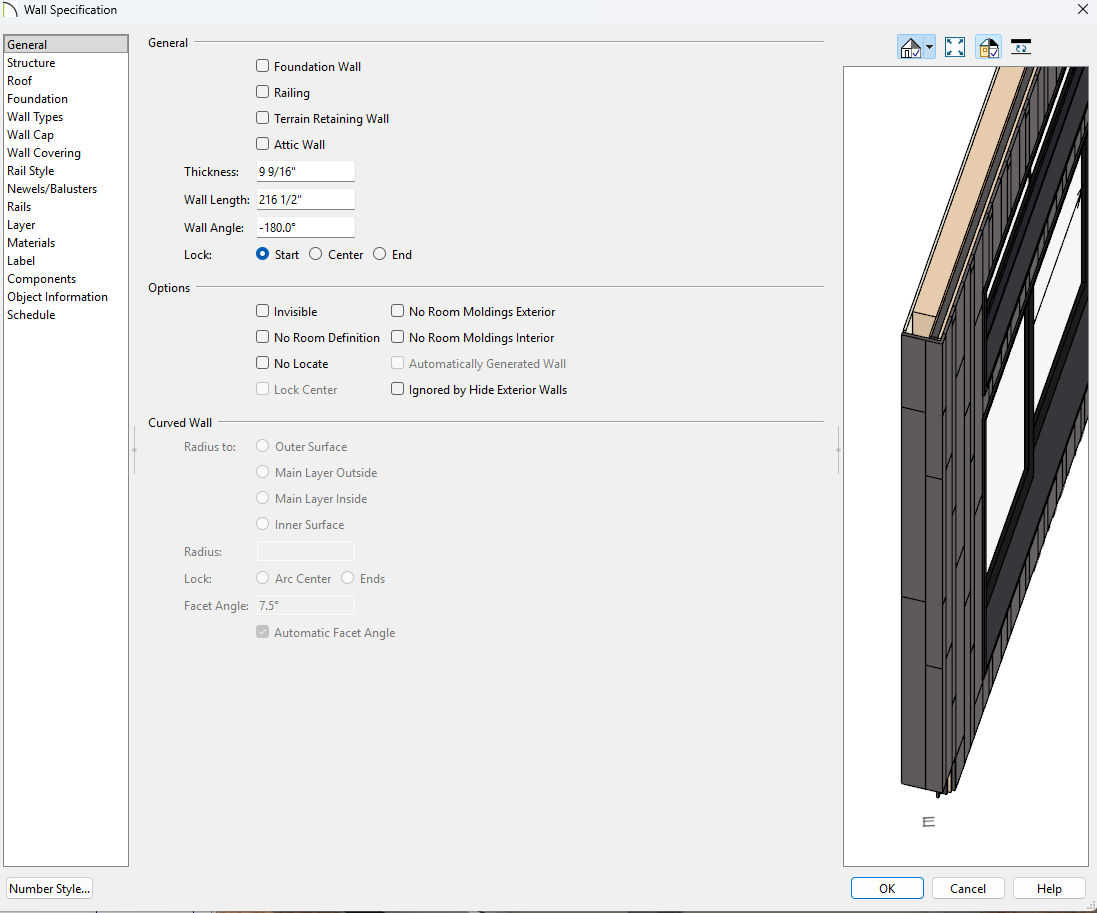Screen dimensions: 1097x913
Task: Check the Terrain Retaining Wall option
Action: point(263,119)
